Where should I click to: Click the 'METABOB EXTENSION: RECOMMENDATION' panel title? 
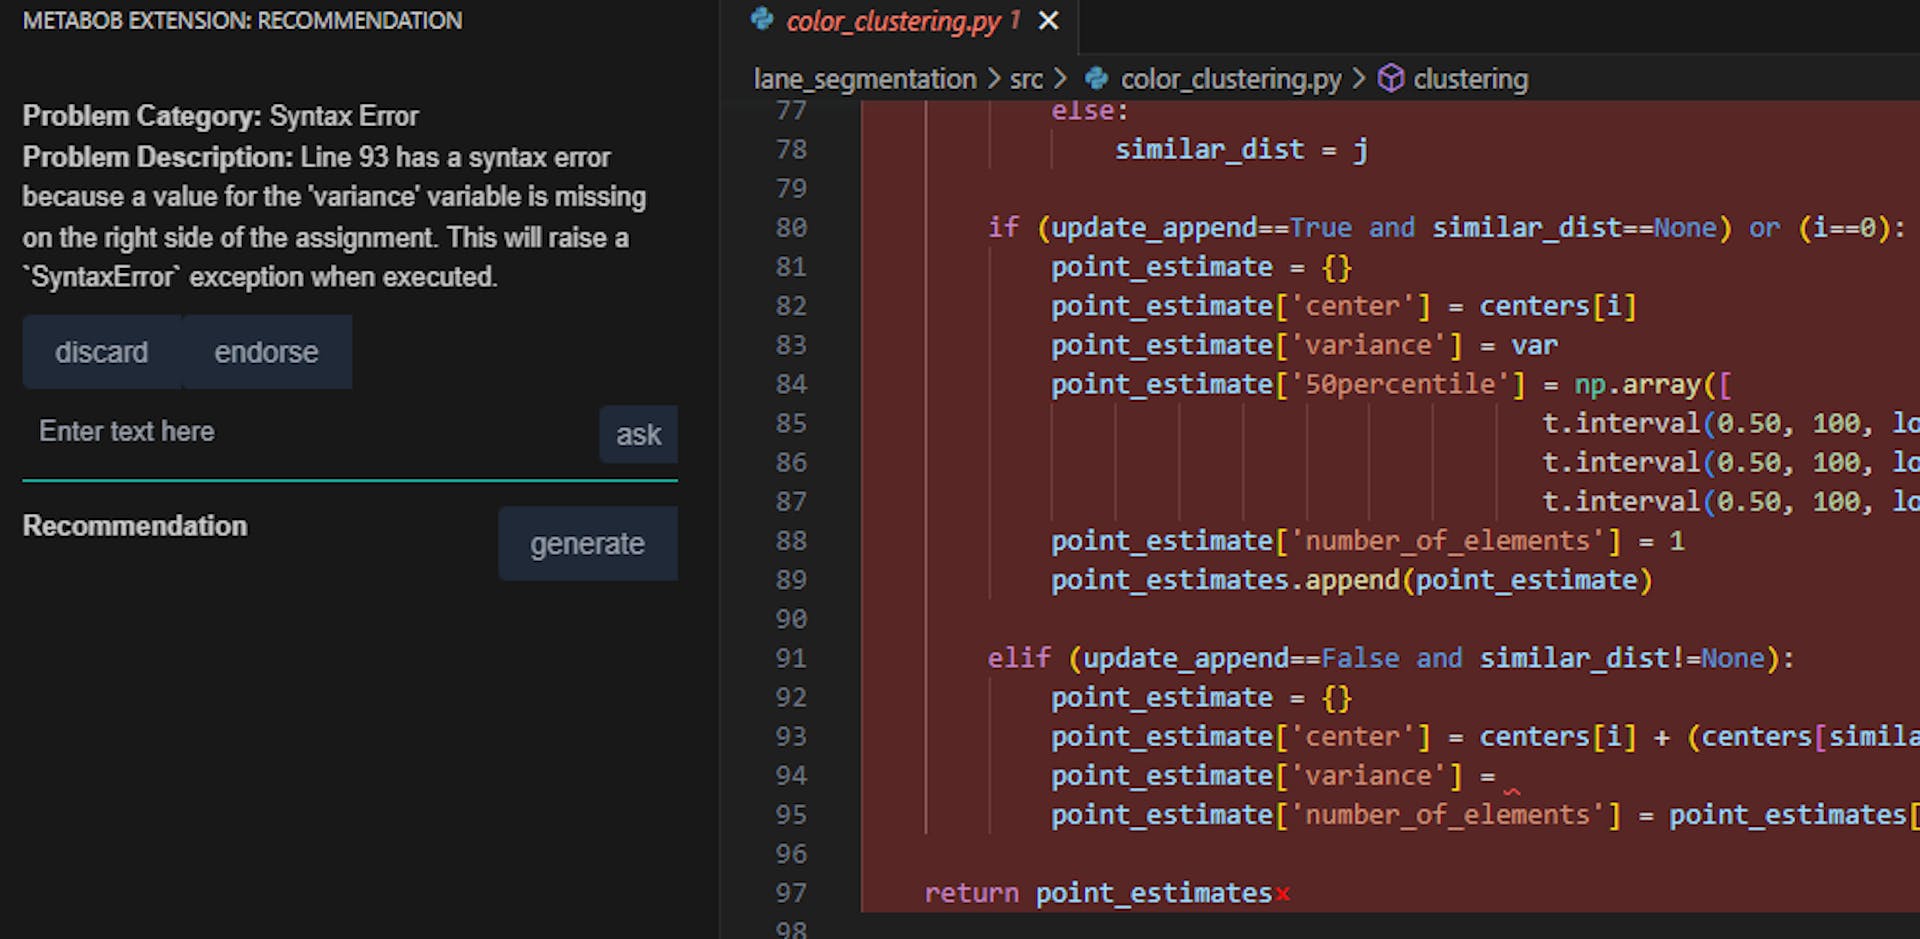click(243, 21)
